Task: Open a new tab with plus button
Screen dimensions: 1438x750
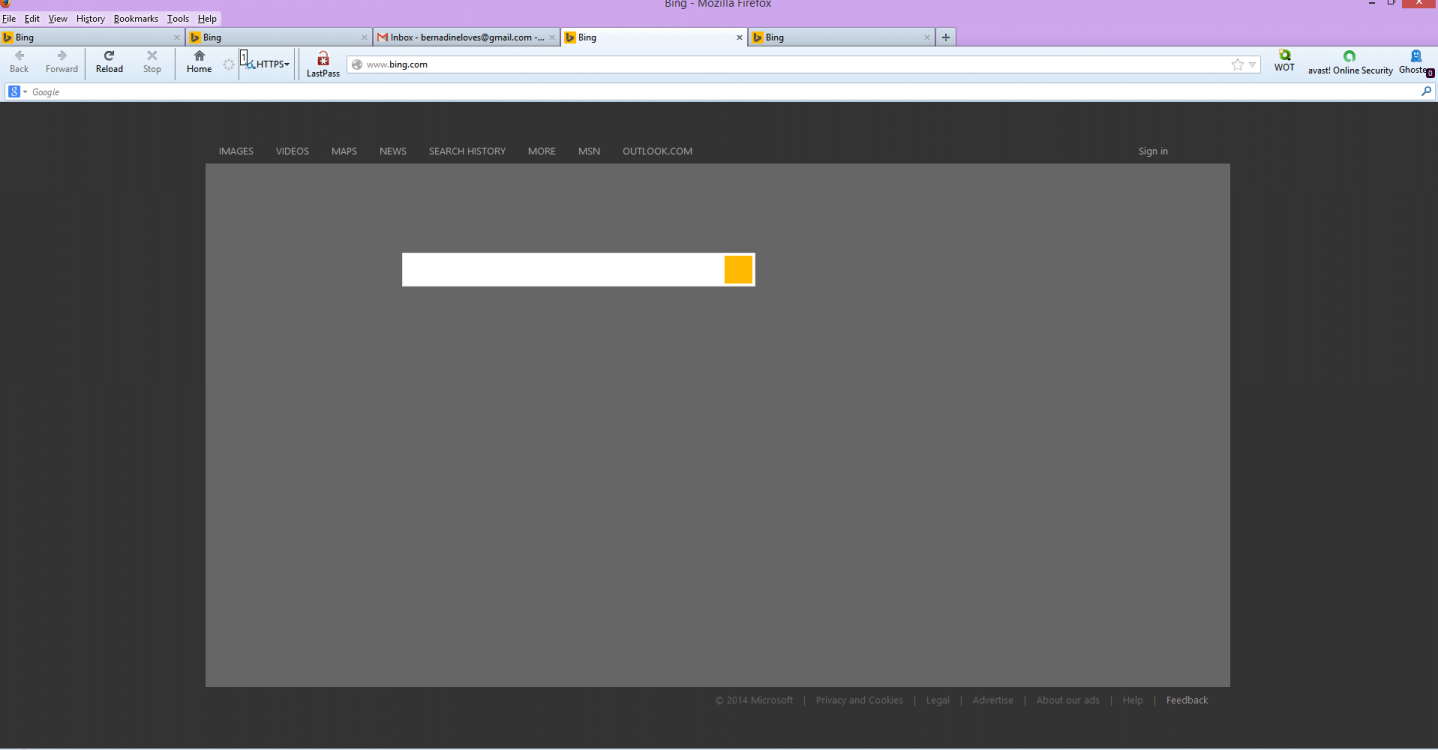Action: [x=946, y=38]
